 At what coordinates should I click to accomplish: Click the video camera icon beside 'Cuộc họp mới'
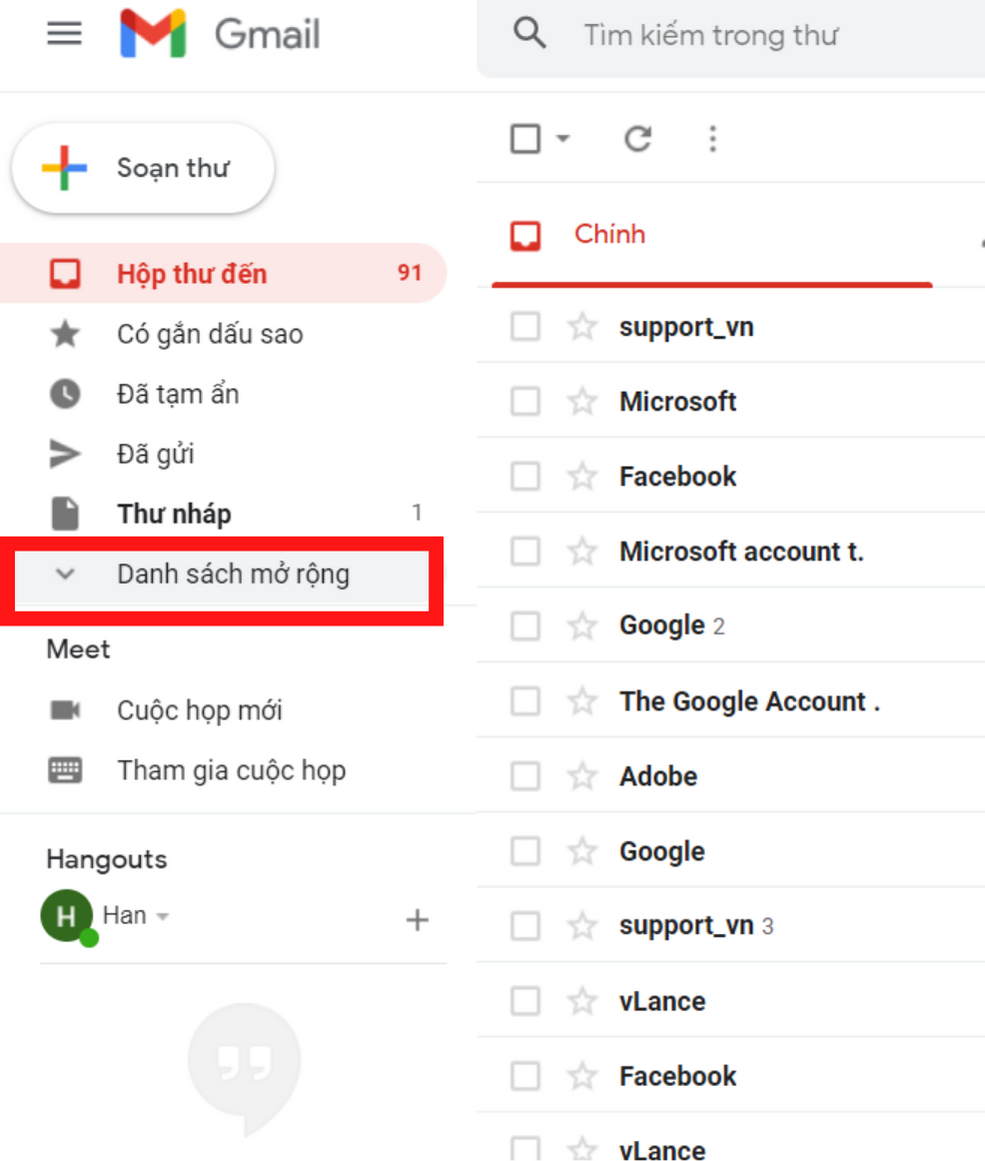[x=65, y=710]
